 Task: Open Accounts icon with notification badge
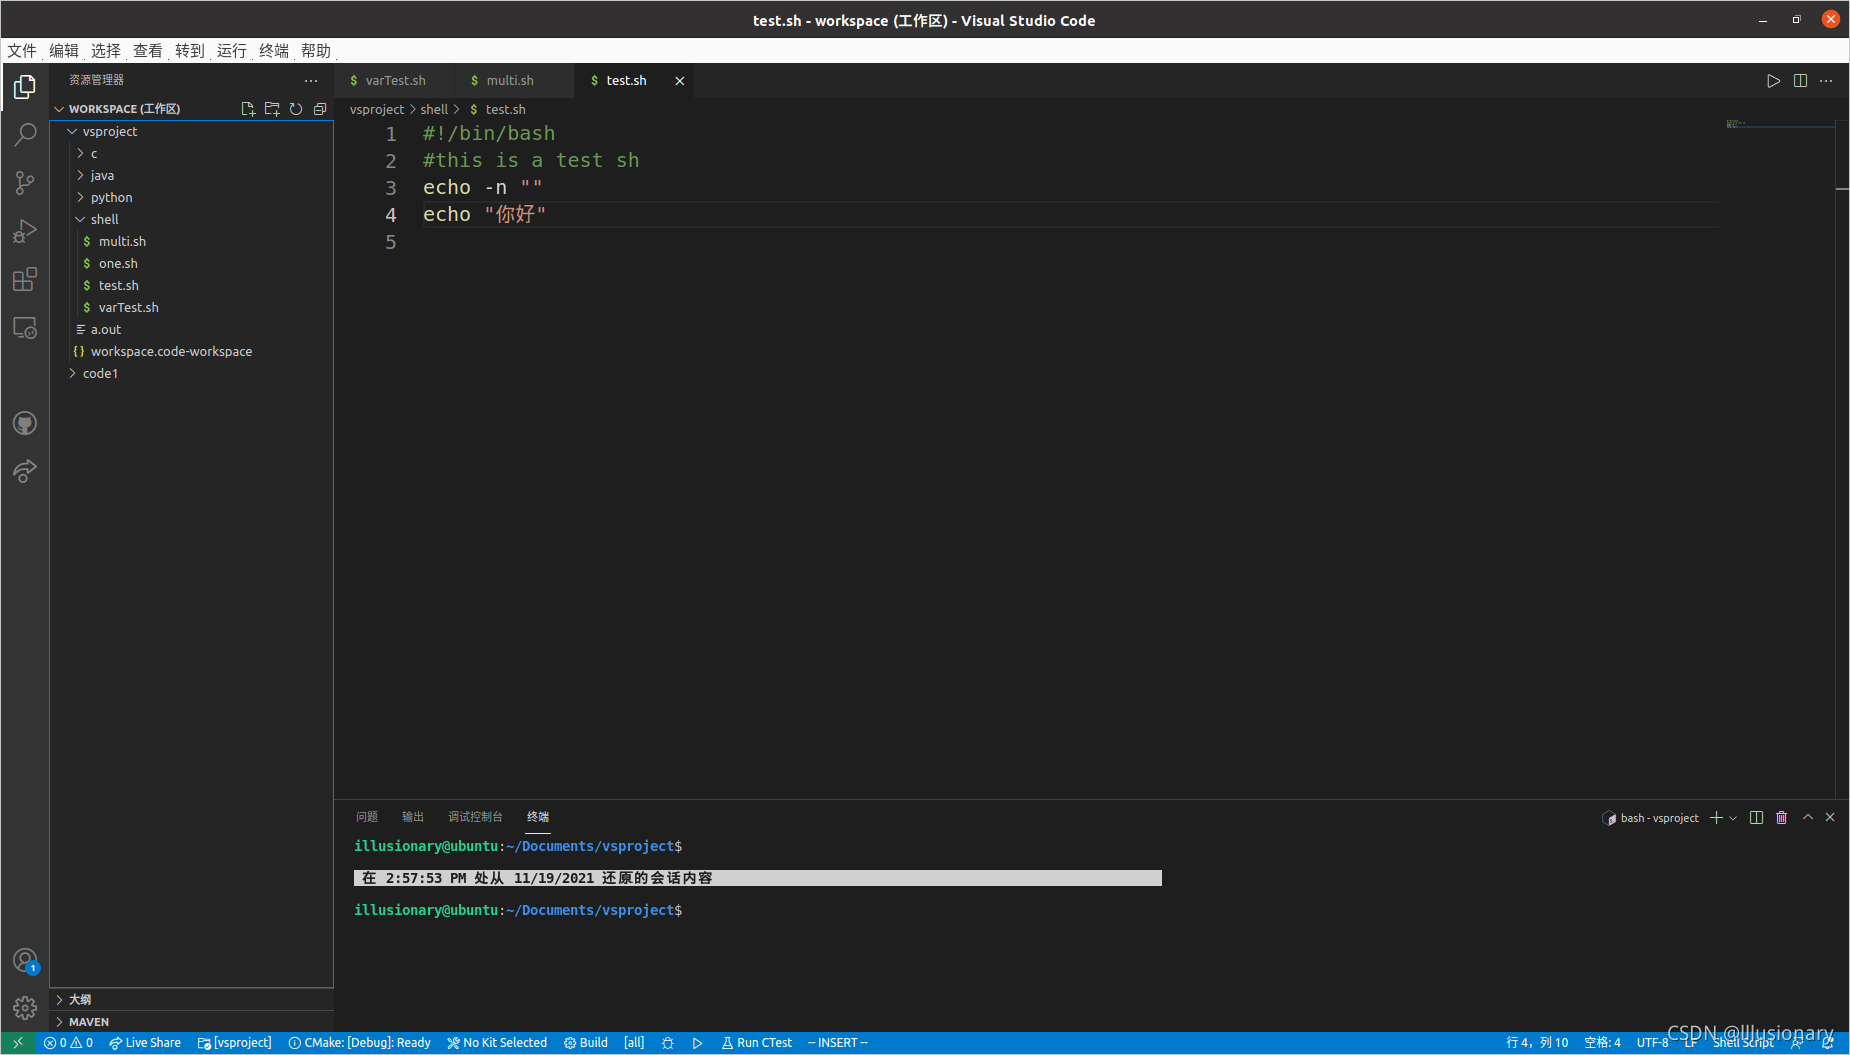[x=25, y=959]
